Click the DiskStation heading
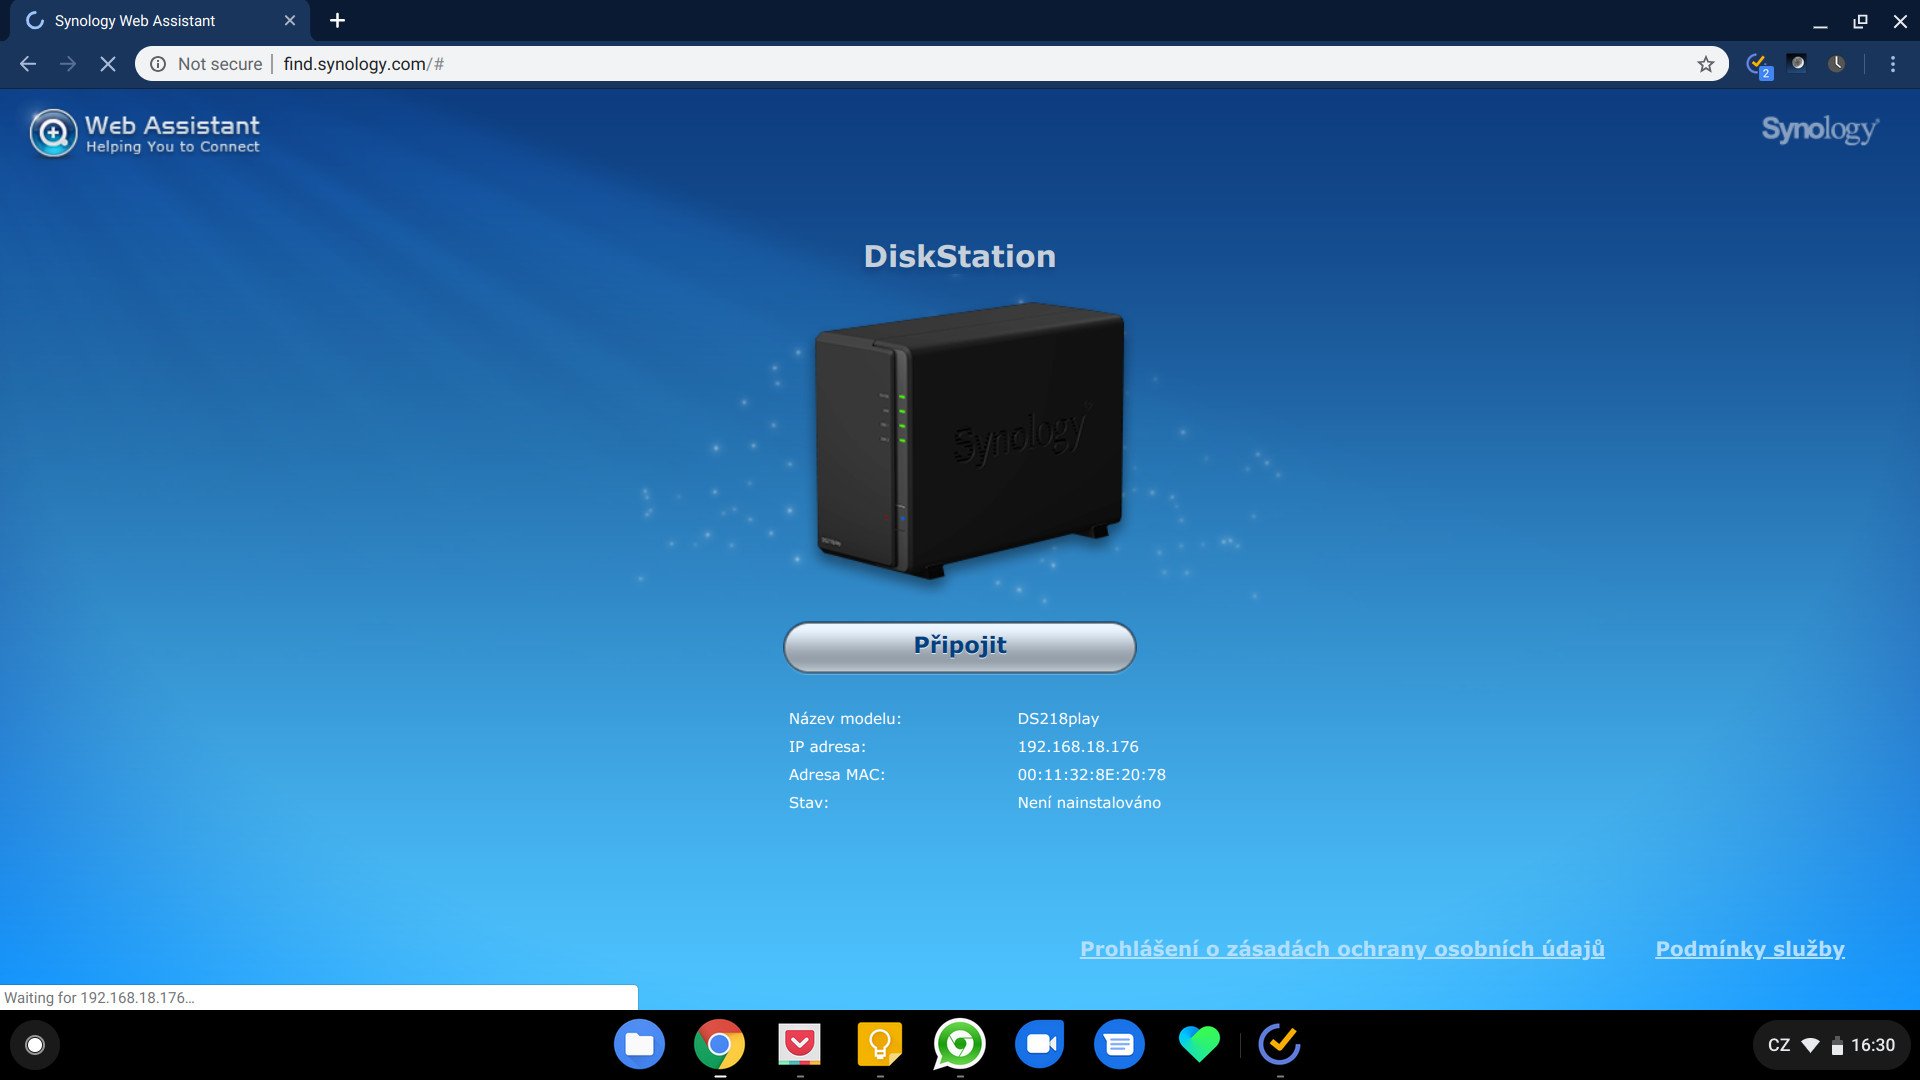 tap(959, 256)
